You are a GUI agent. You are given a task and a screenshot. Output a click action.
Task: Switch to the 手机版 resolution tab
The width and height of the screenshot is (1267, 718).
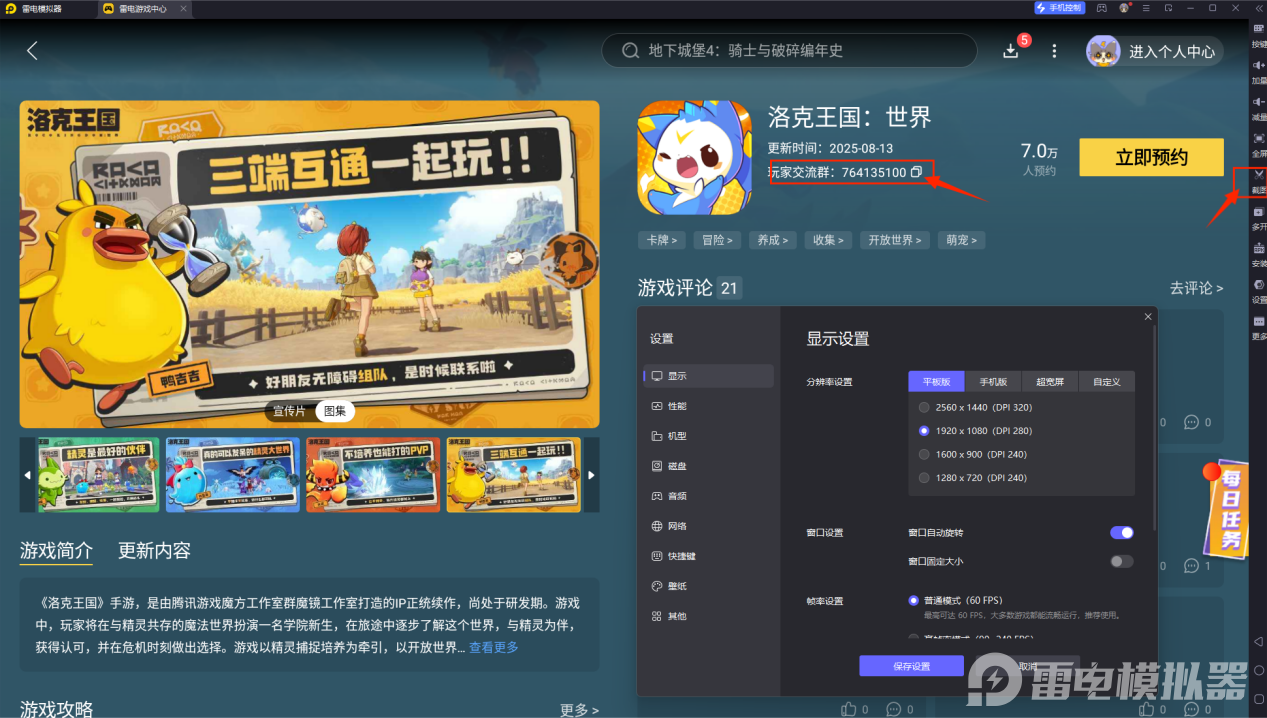993,382
